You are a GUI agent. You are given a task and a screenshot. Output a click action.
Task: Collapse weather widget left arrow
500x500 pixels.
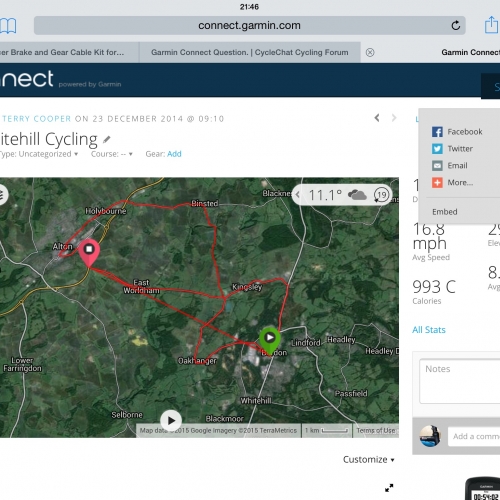coord(298,195)
